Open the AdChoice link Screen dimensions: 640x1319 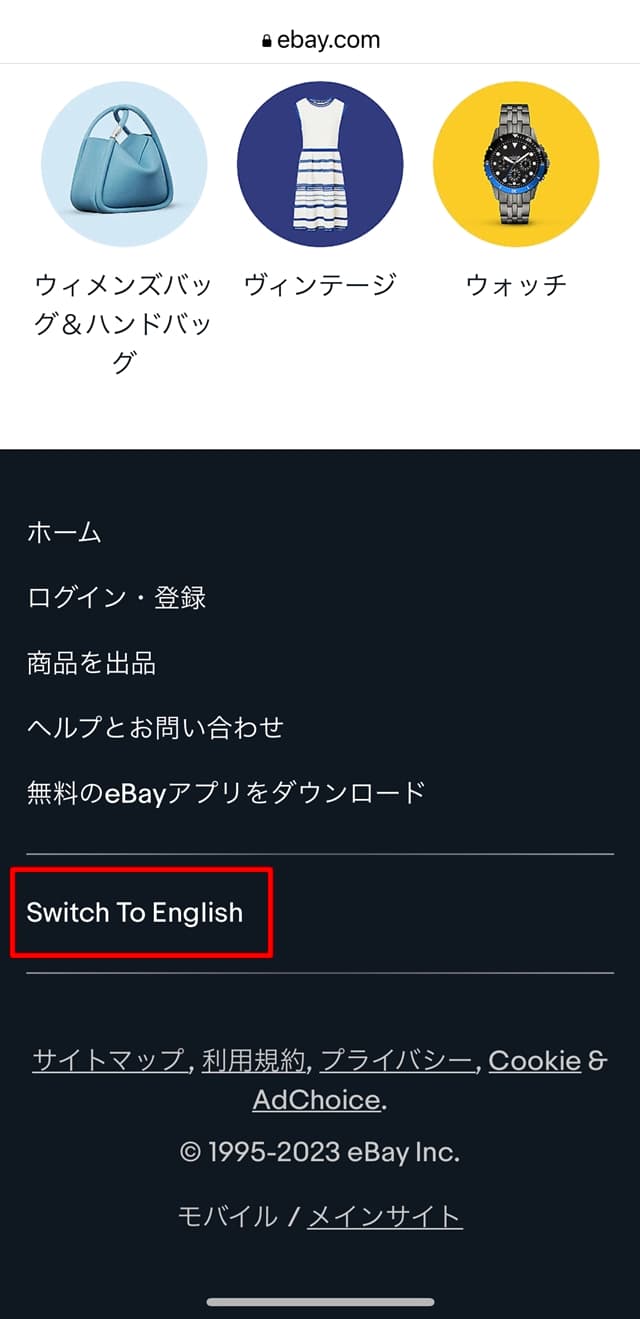click(316, 1100)
